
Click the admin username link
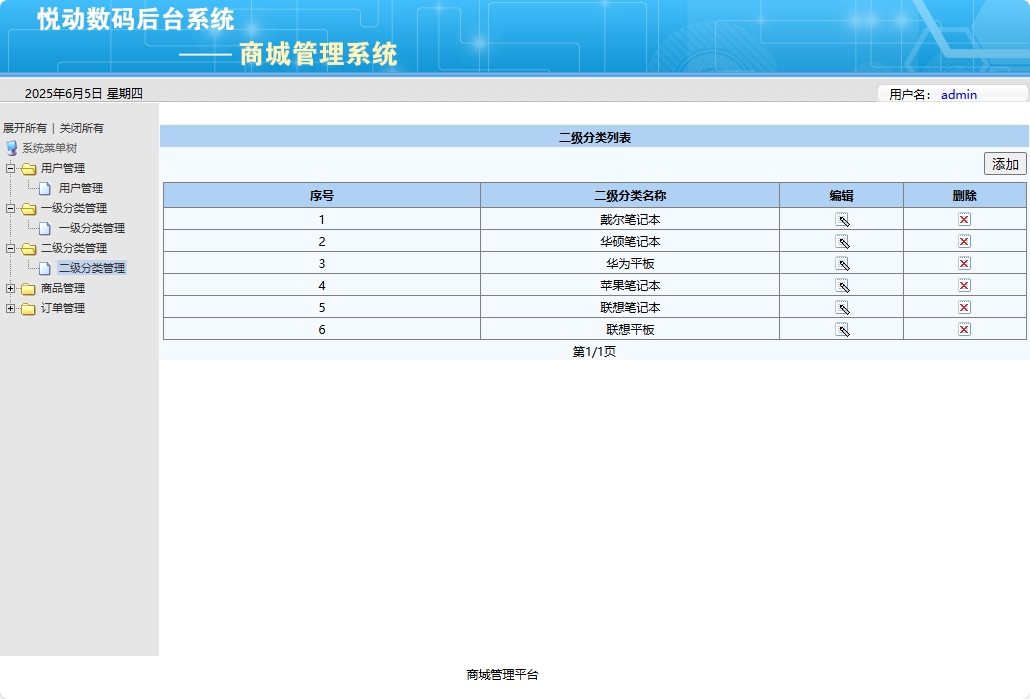pos(957,94)
